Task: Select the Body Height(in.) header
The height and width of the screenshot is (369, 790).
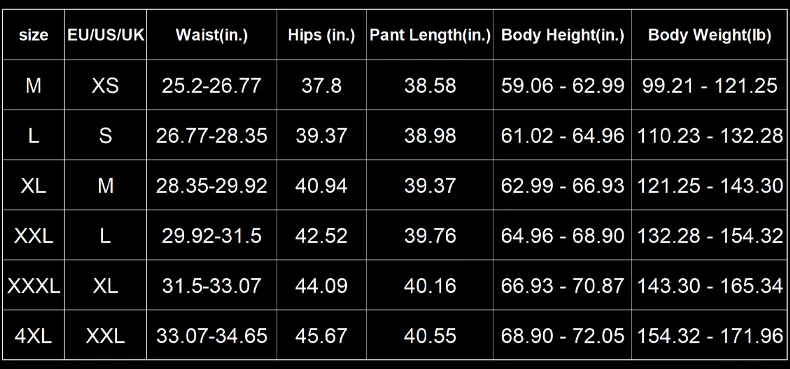Action: pyautogui.click(x=563, y=35)
